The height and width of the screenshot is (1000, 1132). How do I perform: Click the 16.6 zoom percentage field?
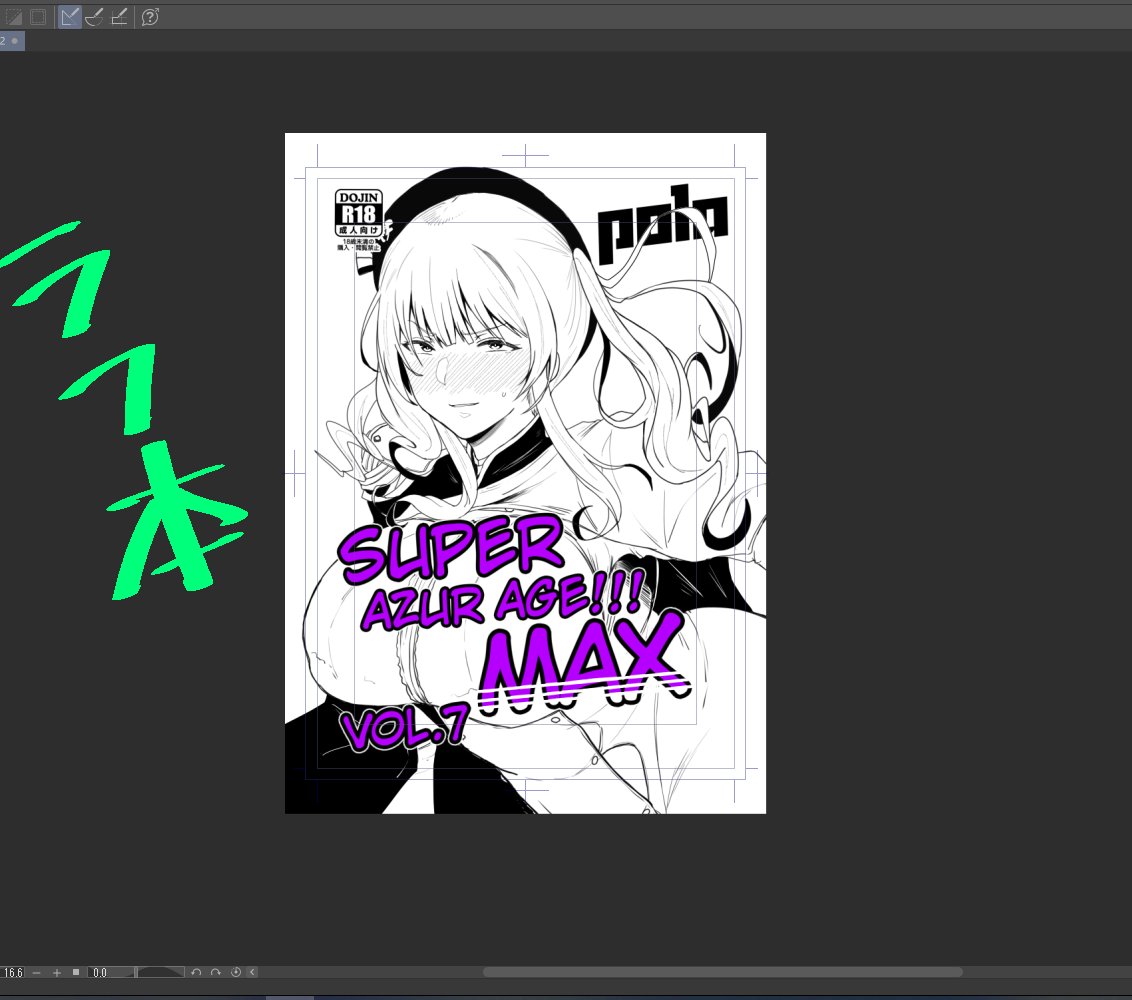14,973
